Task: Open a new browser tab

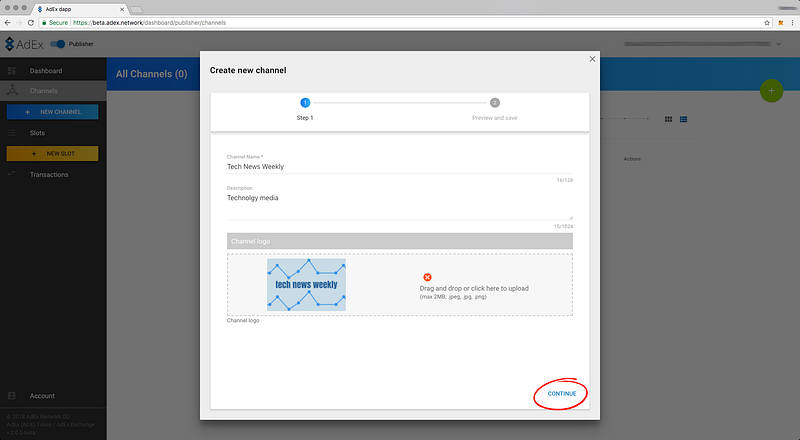Action: point(136,9)
